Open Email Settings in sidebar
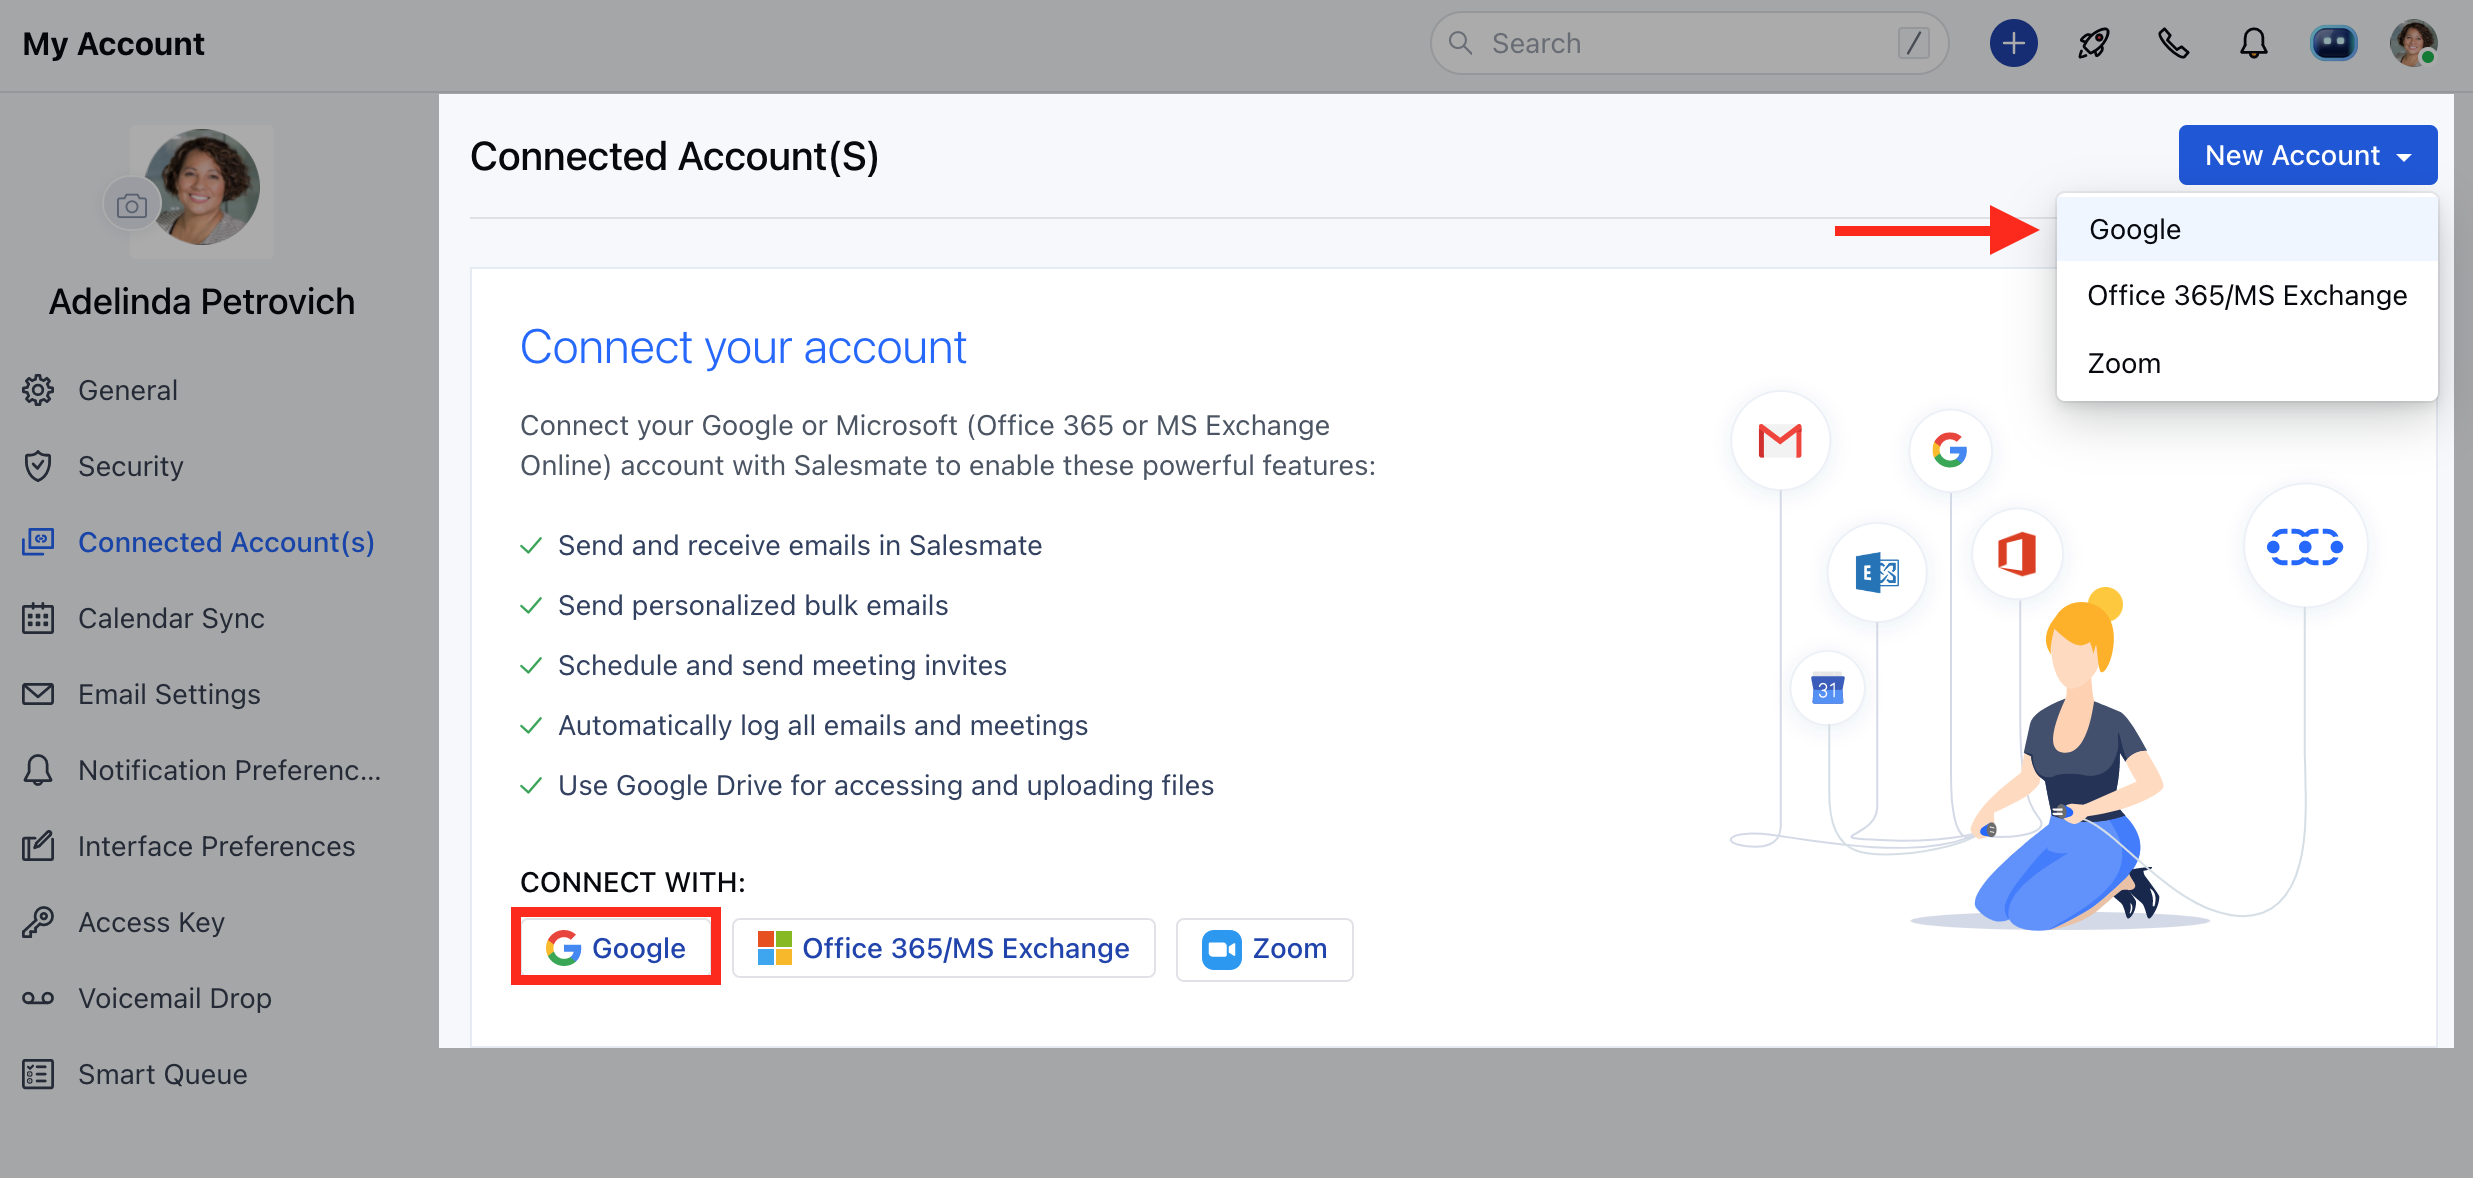 click(x=169, y=694)
